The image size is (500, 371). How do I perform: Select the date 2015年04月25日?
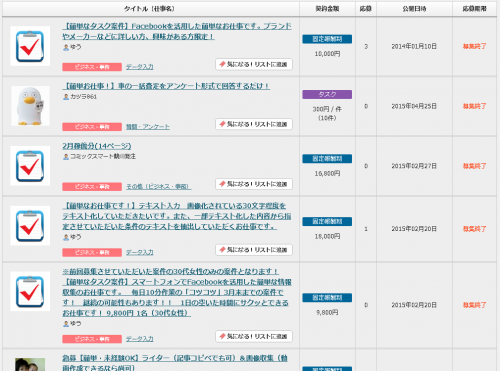coord(414,106)
